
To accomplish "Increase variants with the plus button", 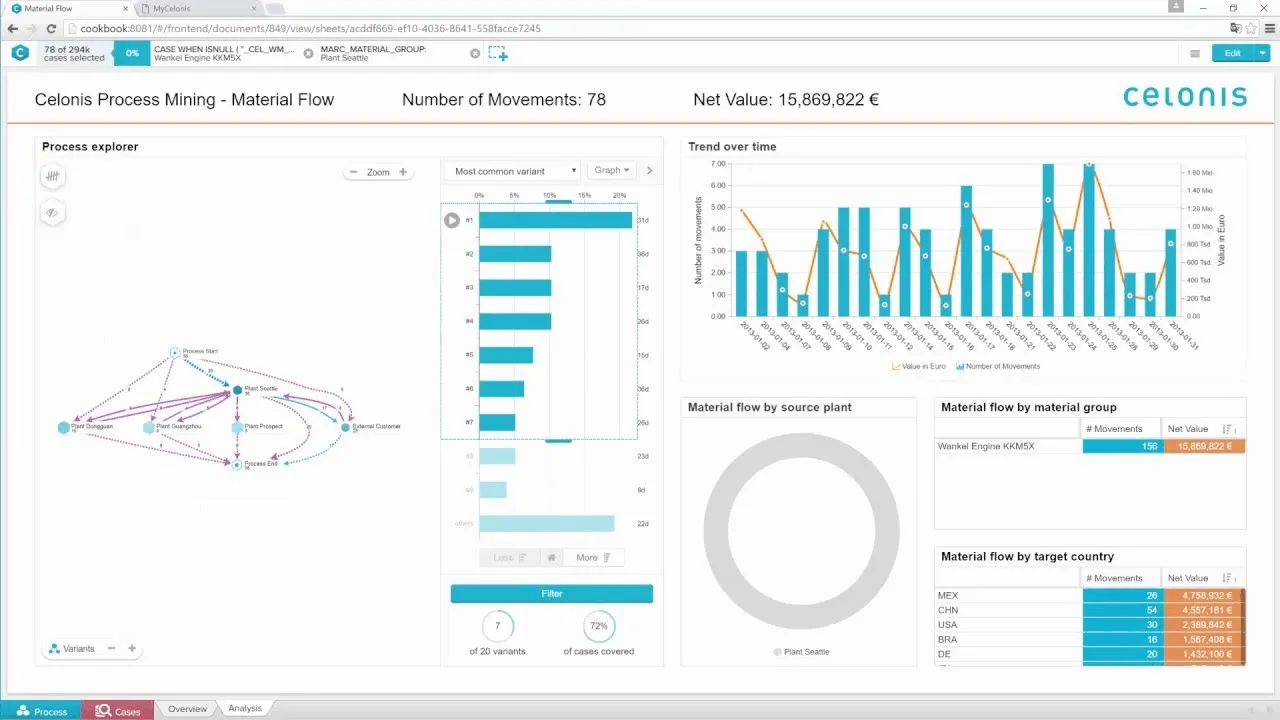I will pos(131,648).
